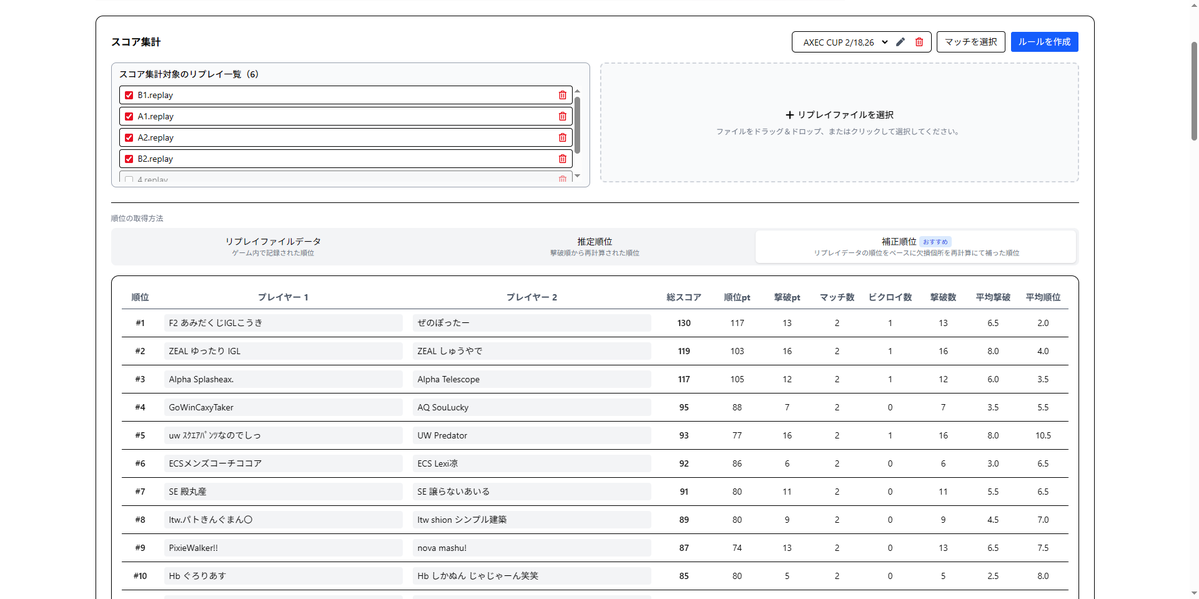1199x599 pixels.
Task: Click player field ECSメンズコーチココア
Action: 283,464
